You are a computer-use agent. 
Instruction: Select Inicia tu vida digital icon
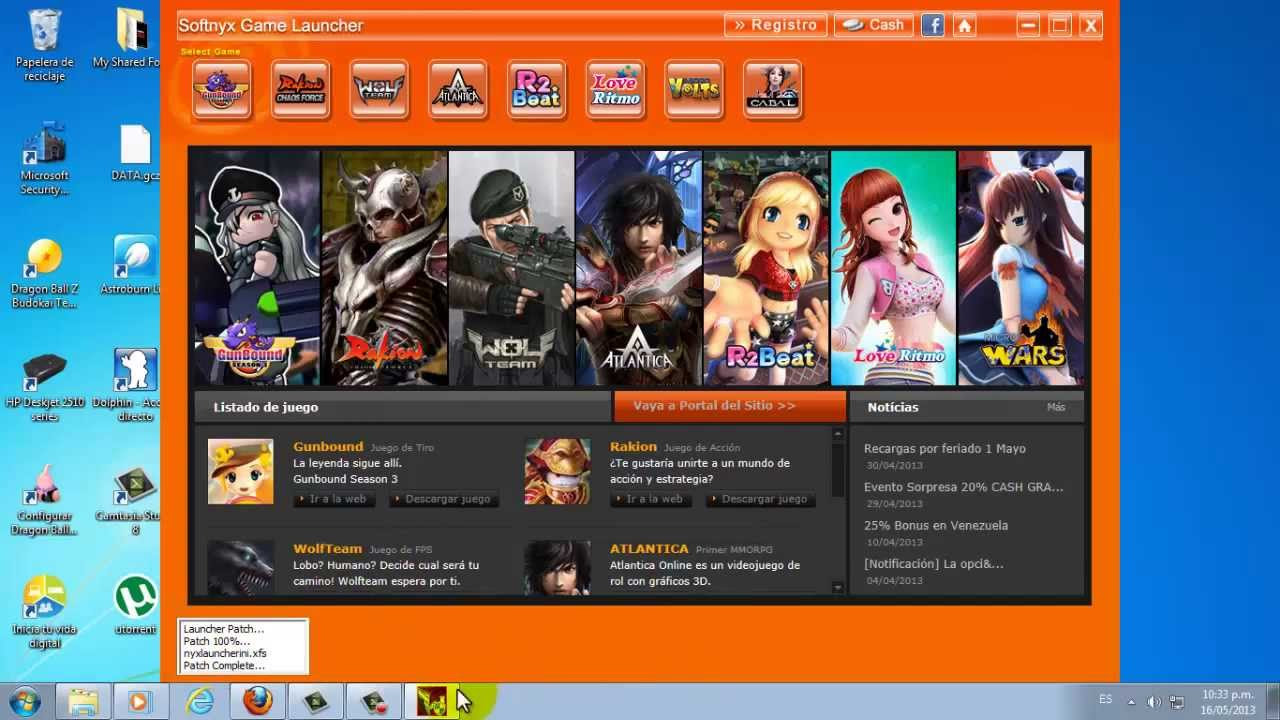click(44, 613)
